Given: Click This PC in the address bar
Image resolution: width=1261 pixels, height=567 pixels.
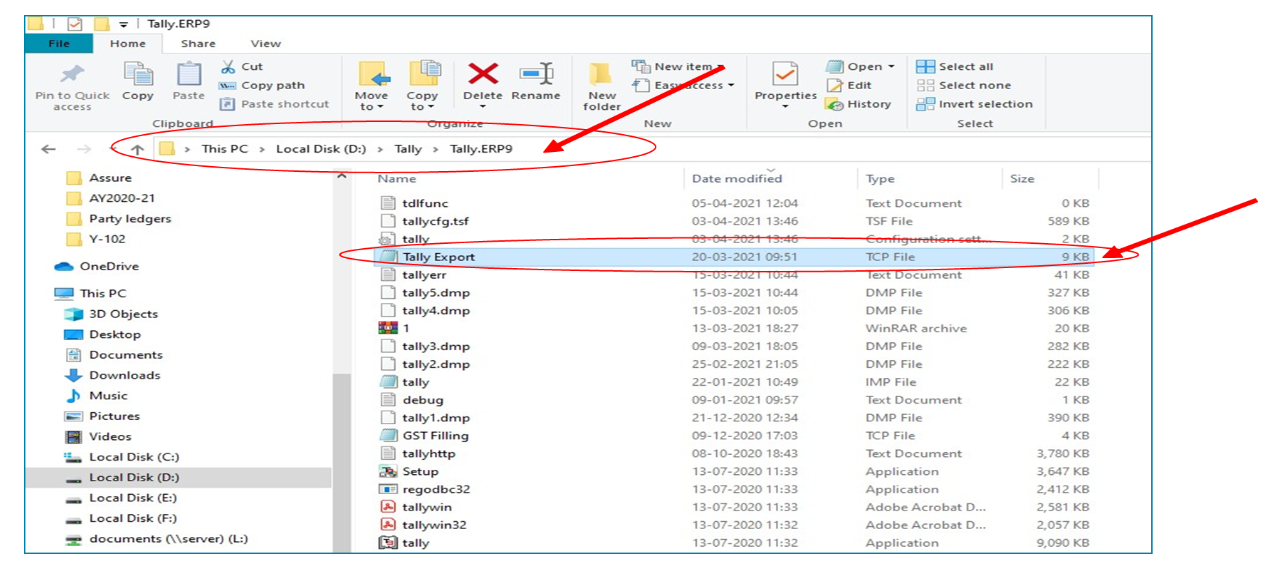Looking at the screenshot, I should [225, 149].
